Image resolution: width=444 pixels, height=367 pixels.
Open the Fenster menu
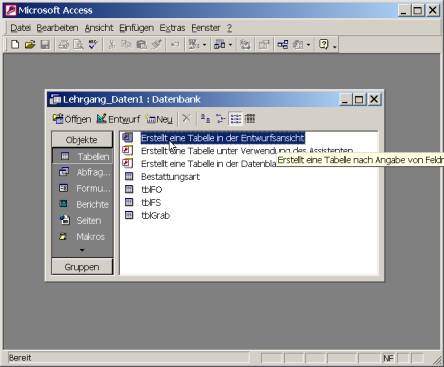coord(206,28)
